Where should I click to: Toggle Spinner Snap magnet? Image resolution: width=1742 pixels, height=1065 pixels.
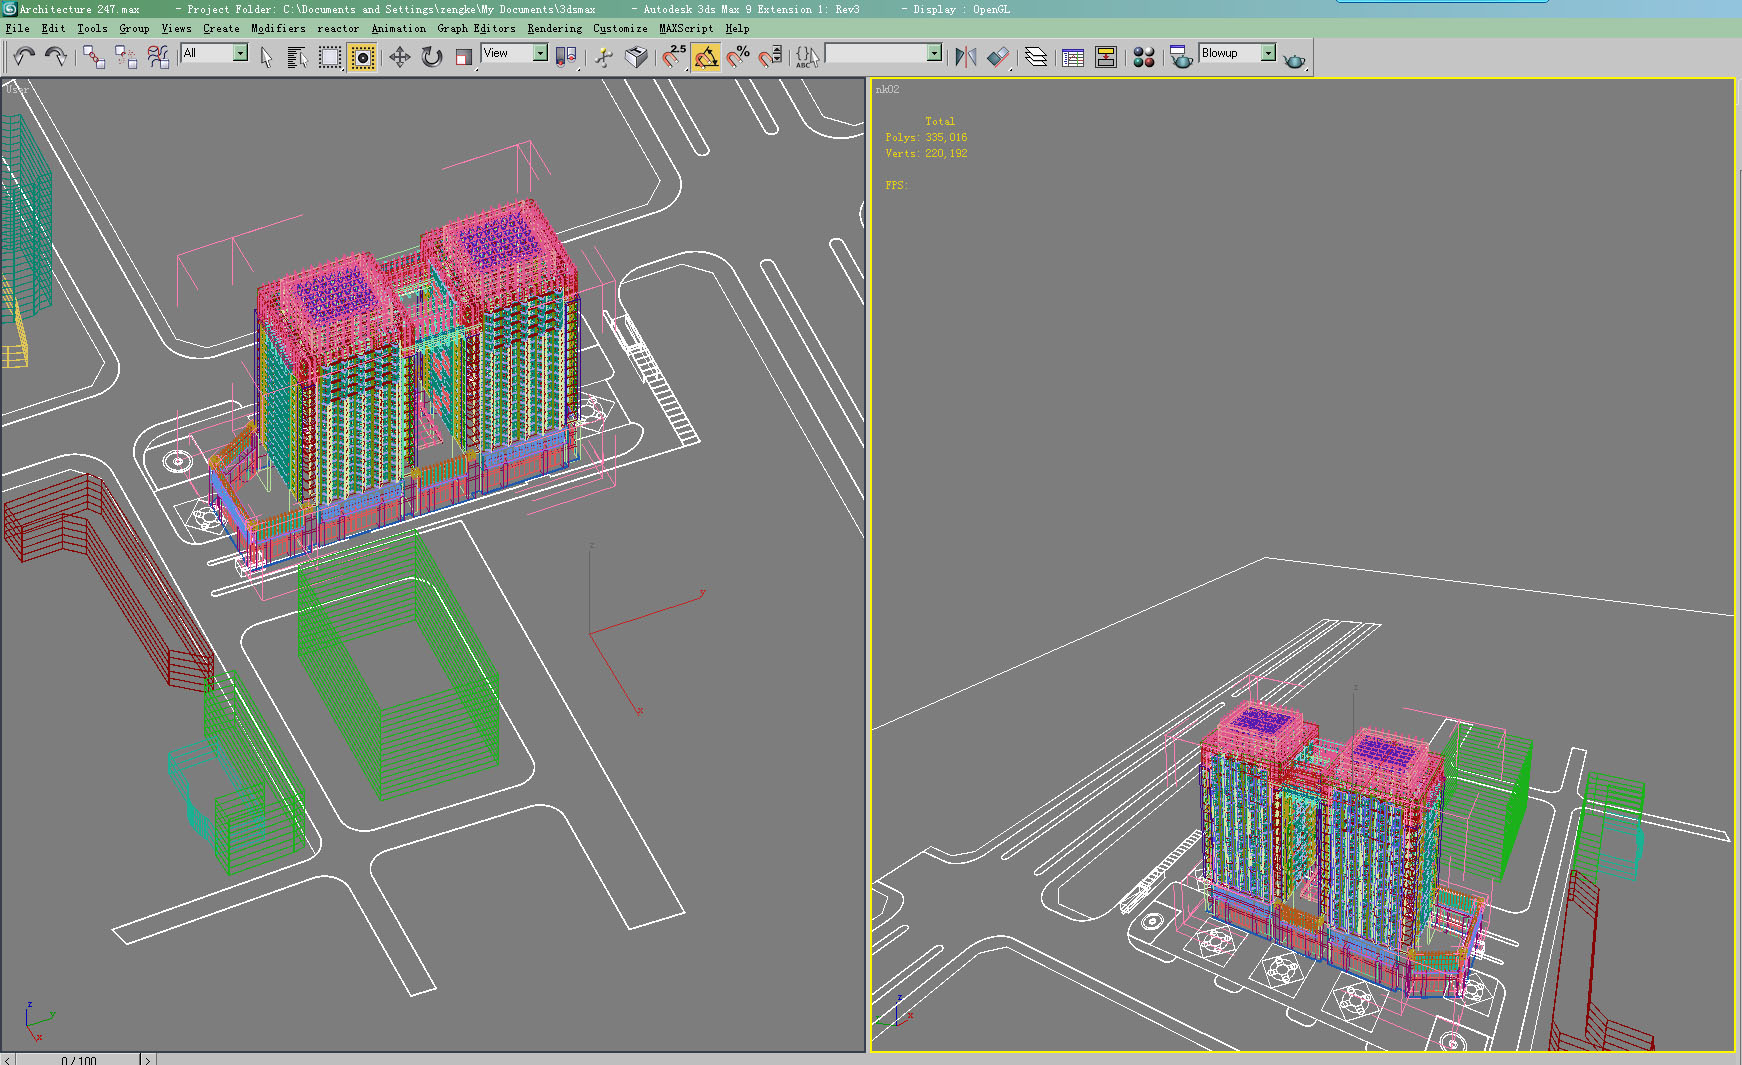coord(770,57)
